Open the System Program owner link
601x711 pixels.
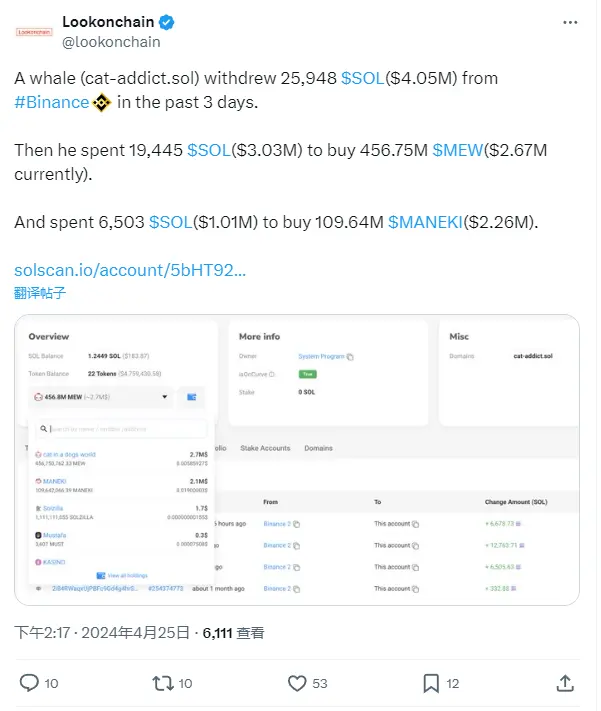321,356
